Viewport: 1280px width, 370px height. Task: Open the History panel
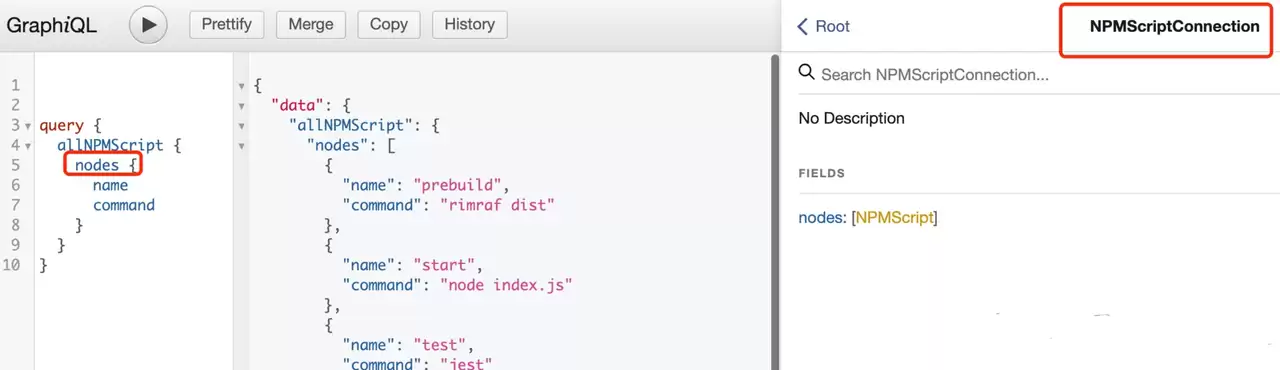469,25
